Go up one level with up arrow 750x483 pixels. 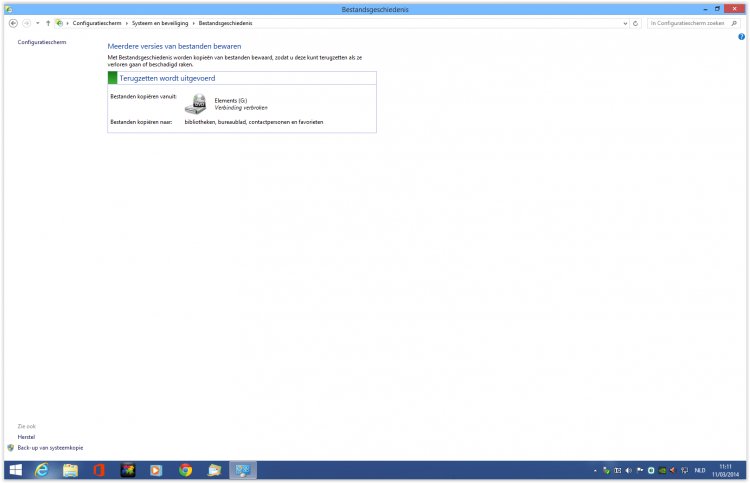coord(48,23)
